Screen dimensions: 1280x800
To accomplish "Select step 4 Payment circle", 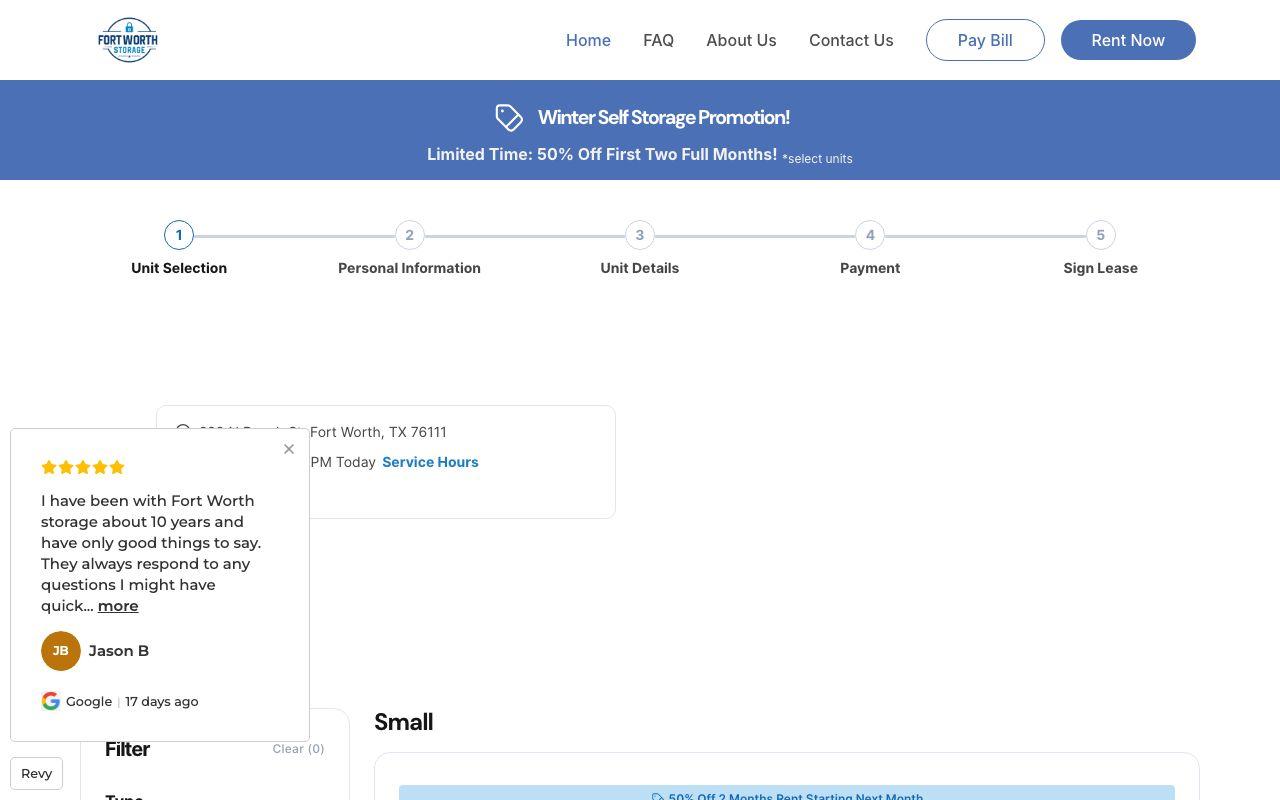I will (870, 235).
